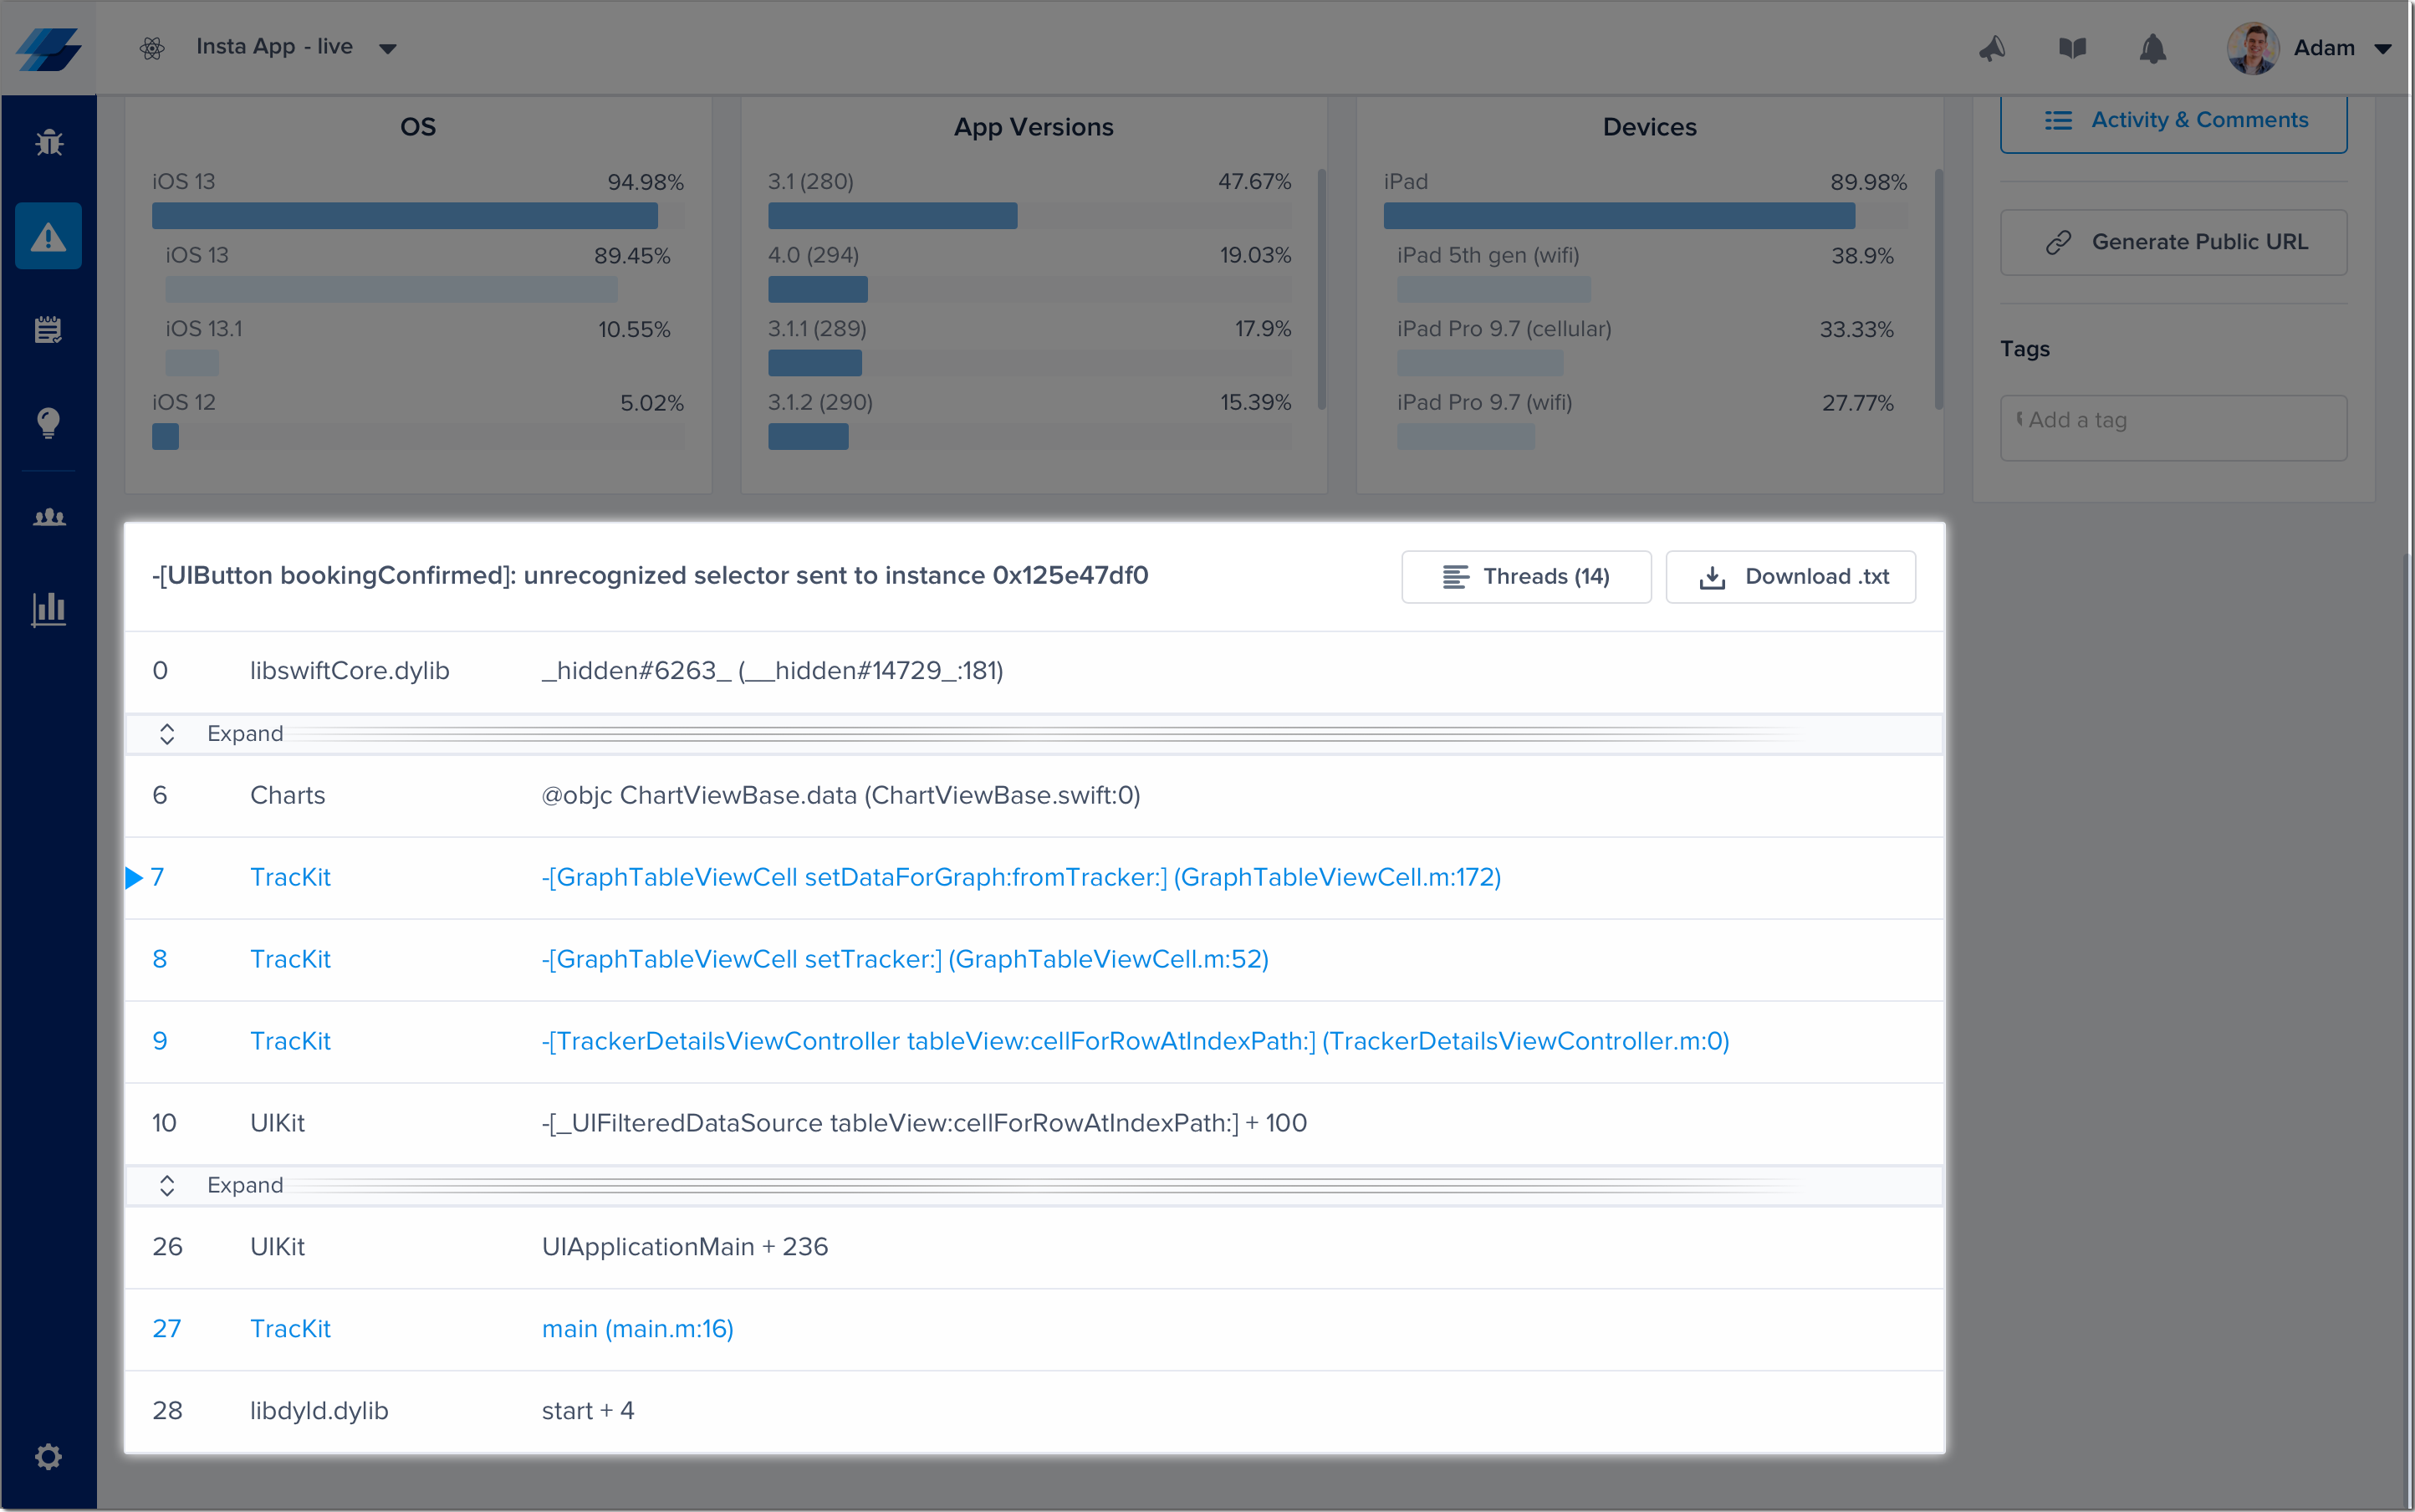Open the documentation book icon
This screenshot has height=1512, width=2415.
2072,48
